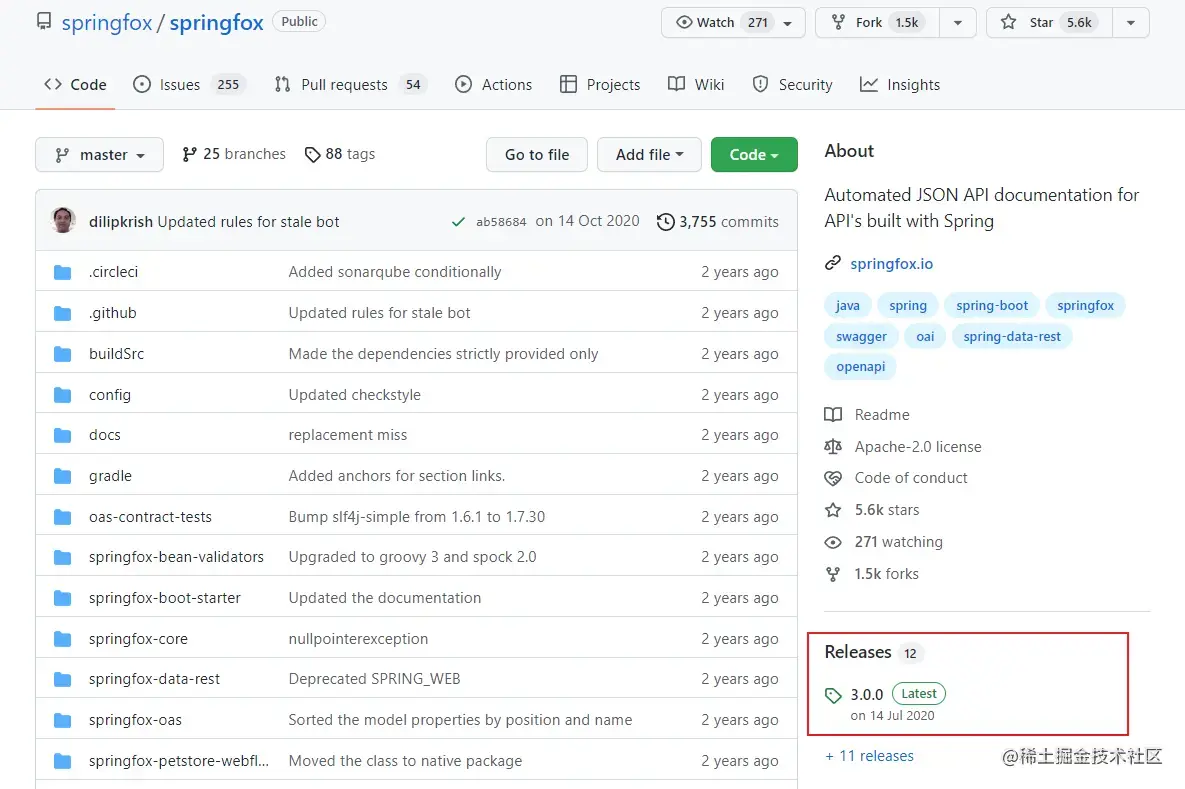Click the spring-boot topic tag

(x=992, y=305)
